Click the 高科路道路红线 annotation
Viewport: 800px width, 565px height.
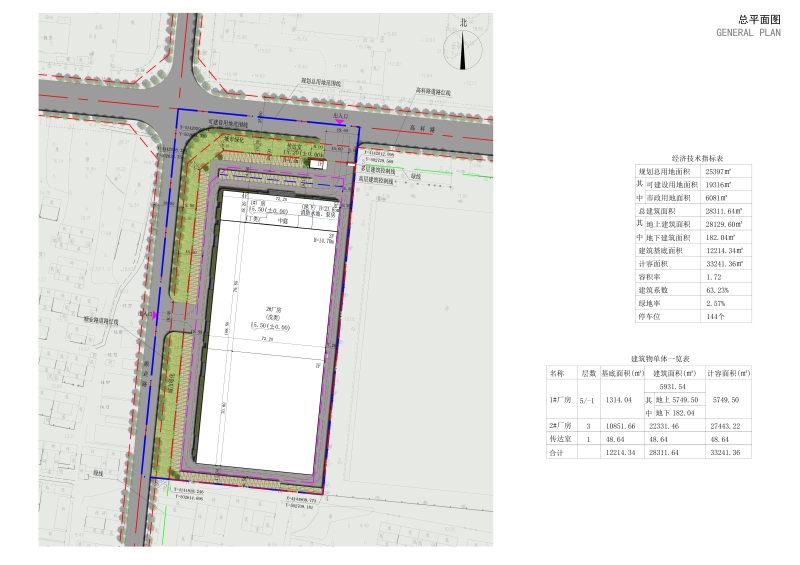pyautogui.click(x=433, y=92)
